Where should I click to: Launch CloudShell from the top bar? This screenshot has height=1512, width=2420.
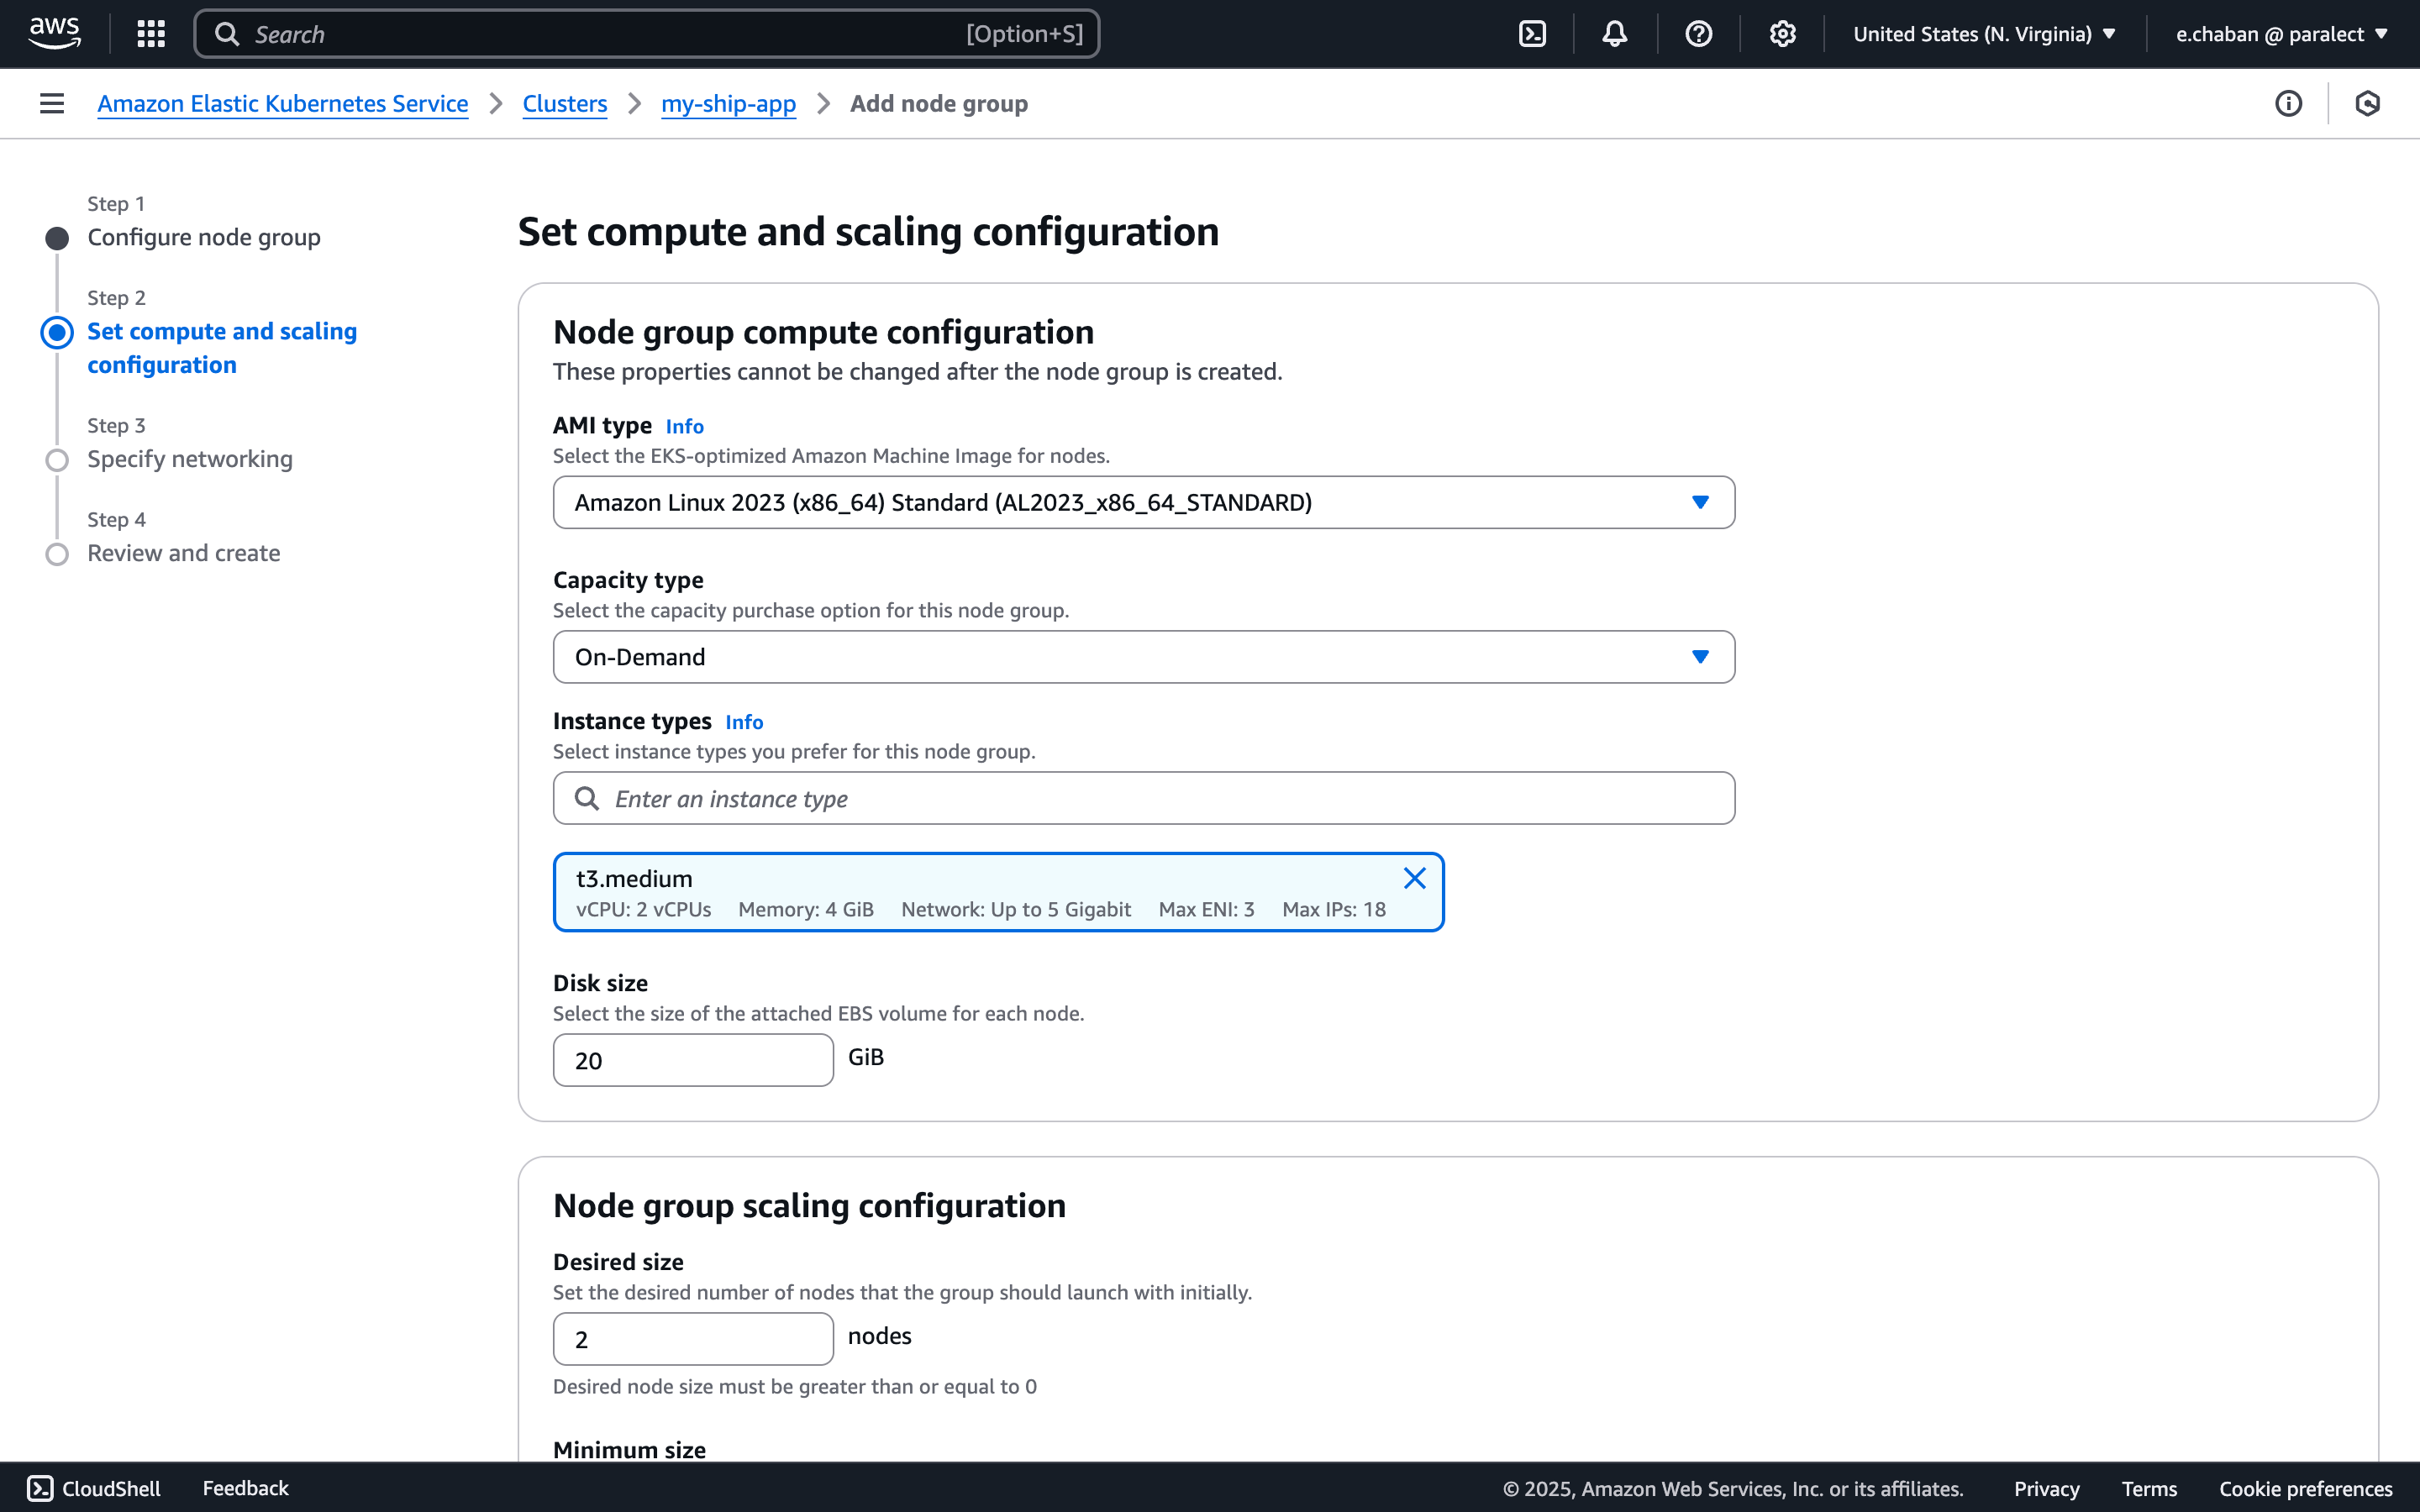coord(1532,33)
